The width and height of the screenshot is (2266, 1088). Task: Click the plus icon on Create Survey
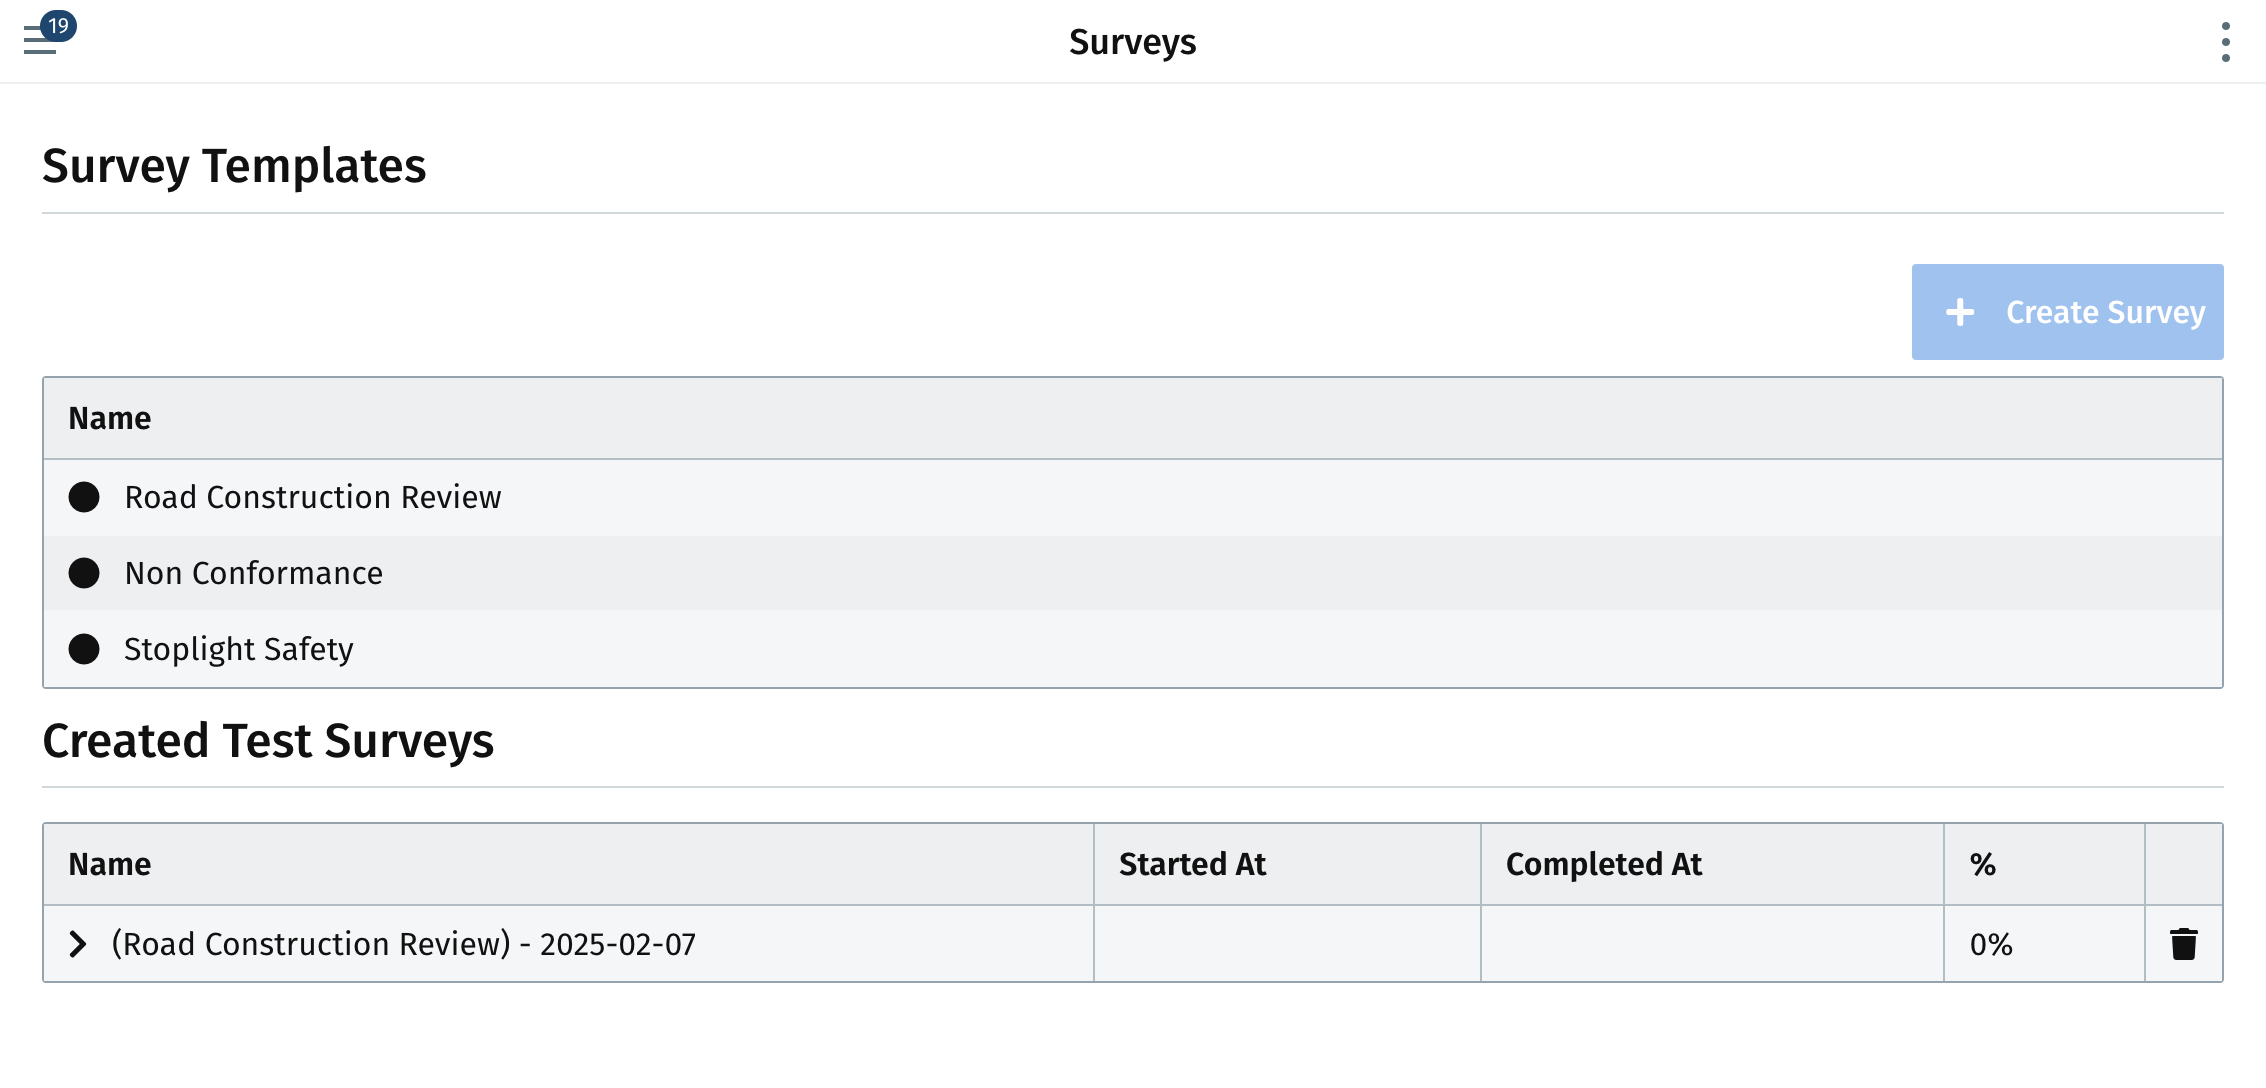[x=1960, y=312]
